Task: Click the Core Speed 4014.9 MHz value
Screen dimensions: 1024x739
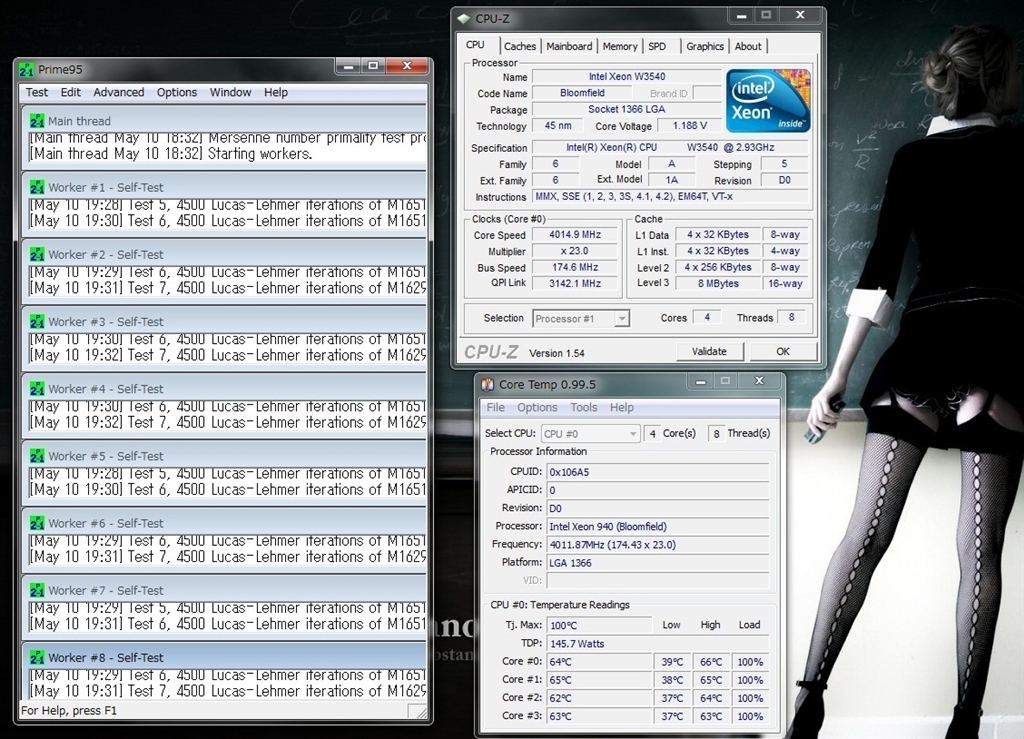Action: pos(575,234)
